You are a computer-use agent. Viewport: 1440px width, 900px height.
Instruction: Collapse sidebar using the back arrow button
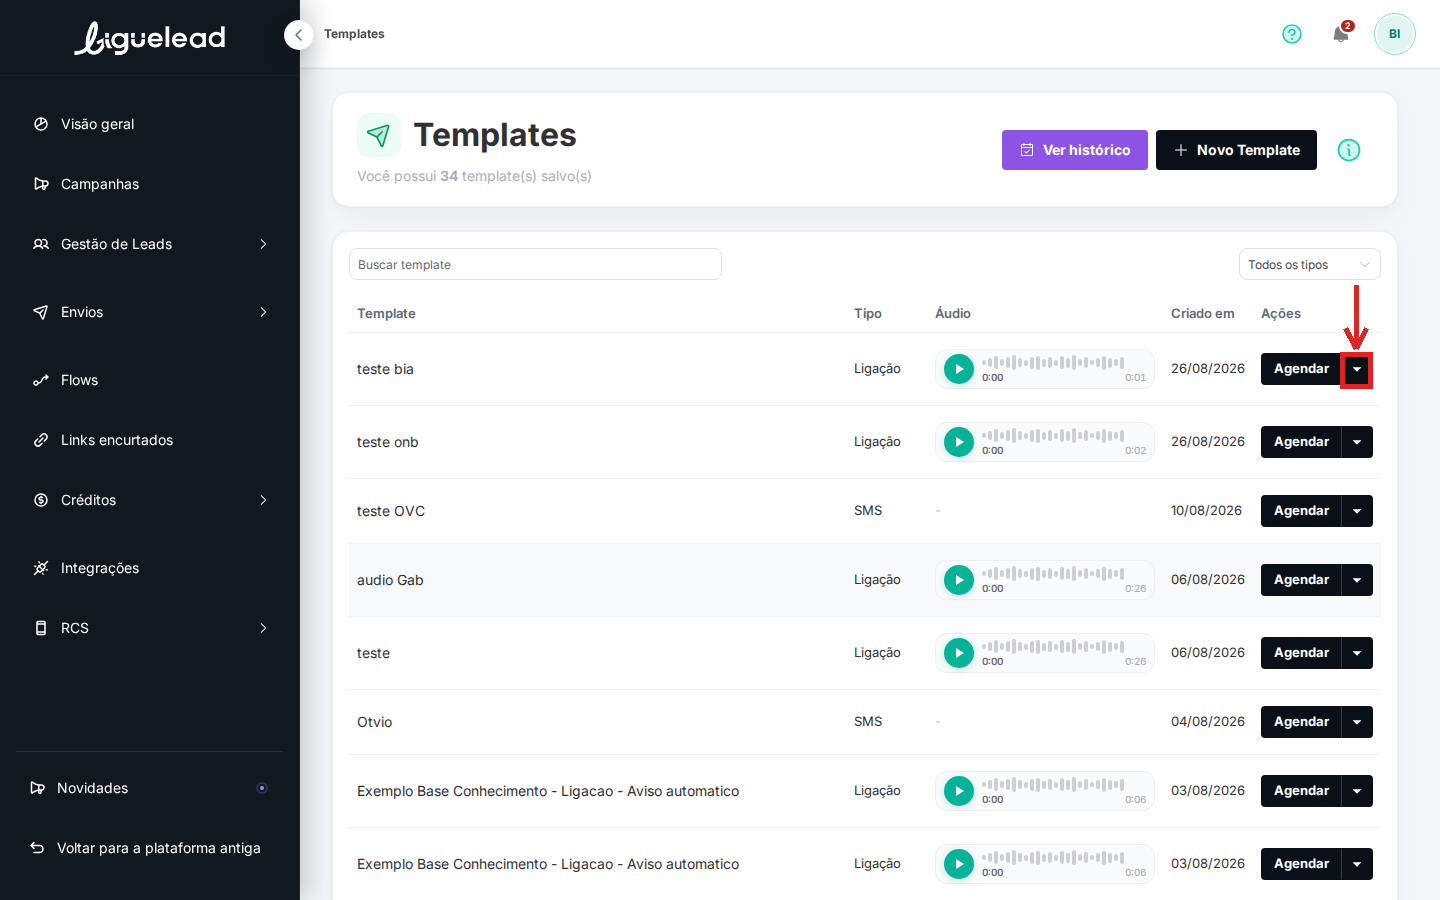pyautogui.click(x=298, y=35)
